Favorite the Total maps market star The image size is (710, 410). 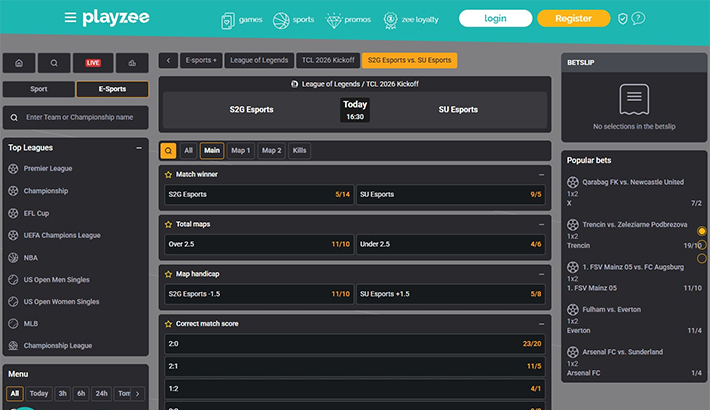click(x=168, y=224)
